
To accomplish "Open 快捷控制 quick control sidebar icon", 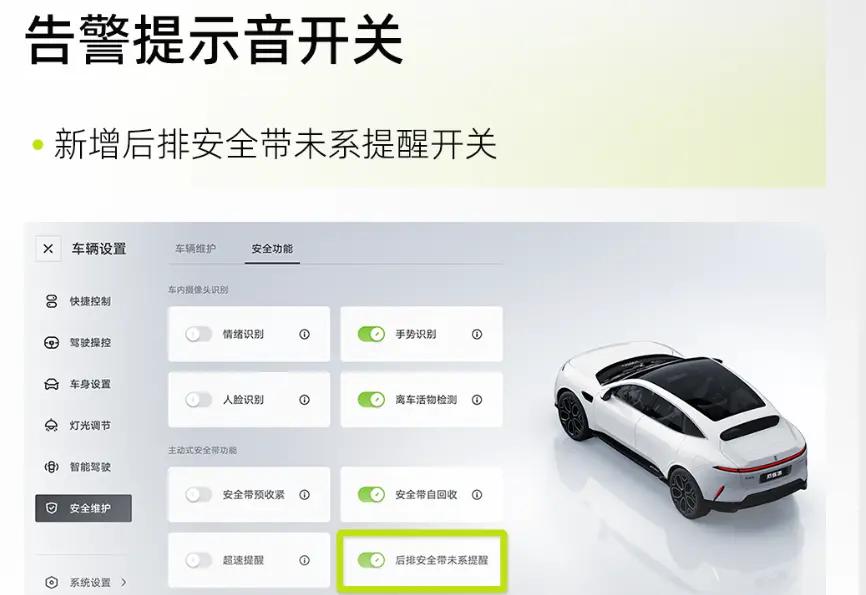I will [x=51, y=301].
